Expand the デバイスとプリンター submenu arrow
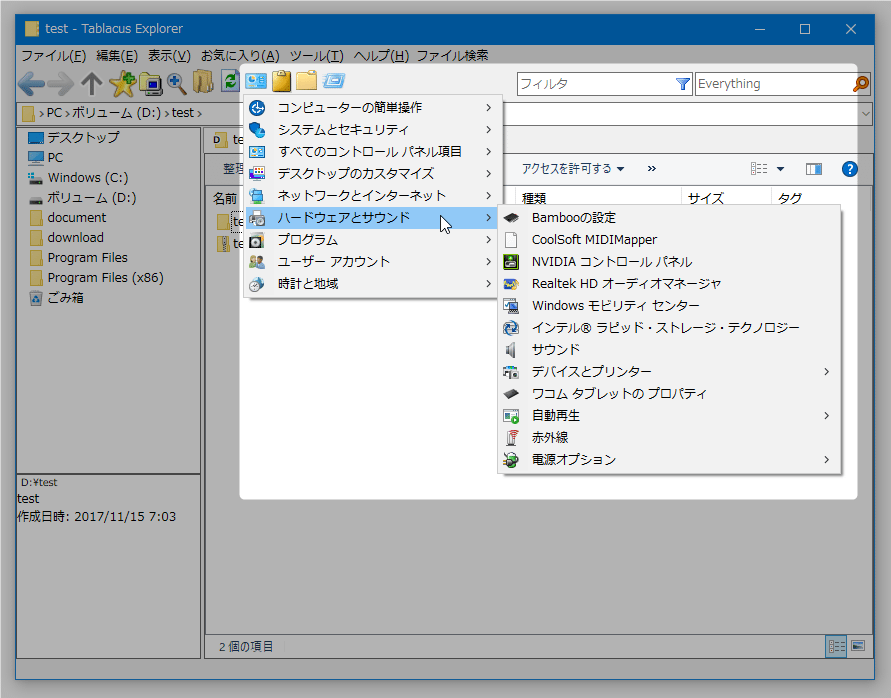 827,372
